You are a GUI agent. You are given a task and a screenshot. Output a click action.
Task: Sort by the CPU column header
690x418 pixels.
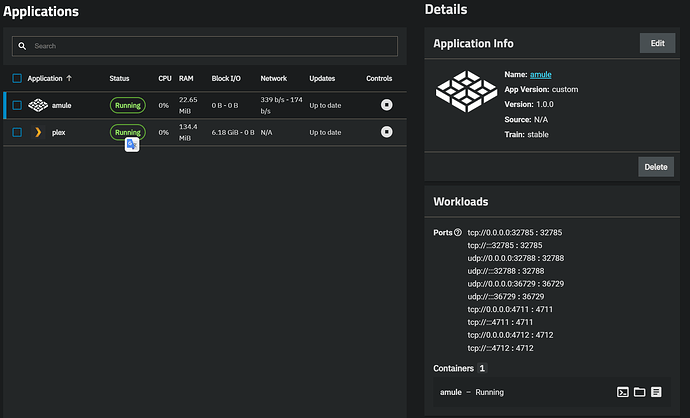click(165, 78)
